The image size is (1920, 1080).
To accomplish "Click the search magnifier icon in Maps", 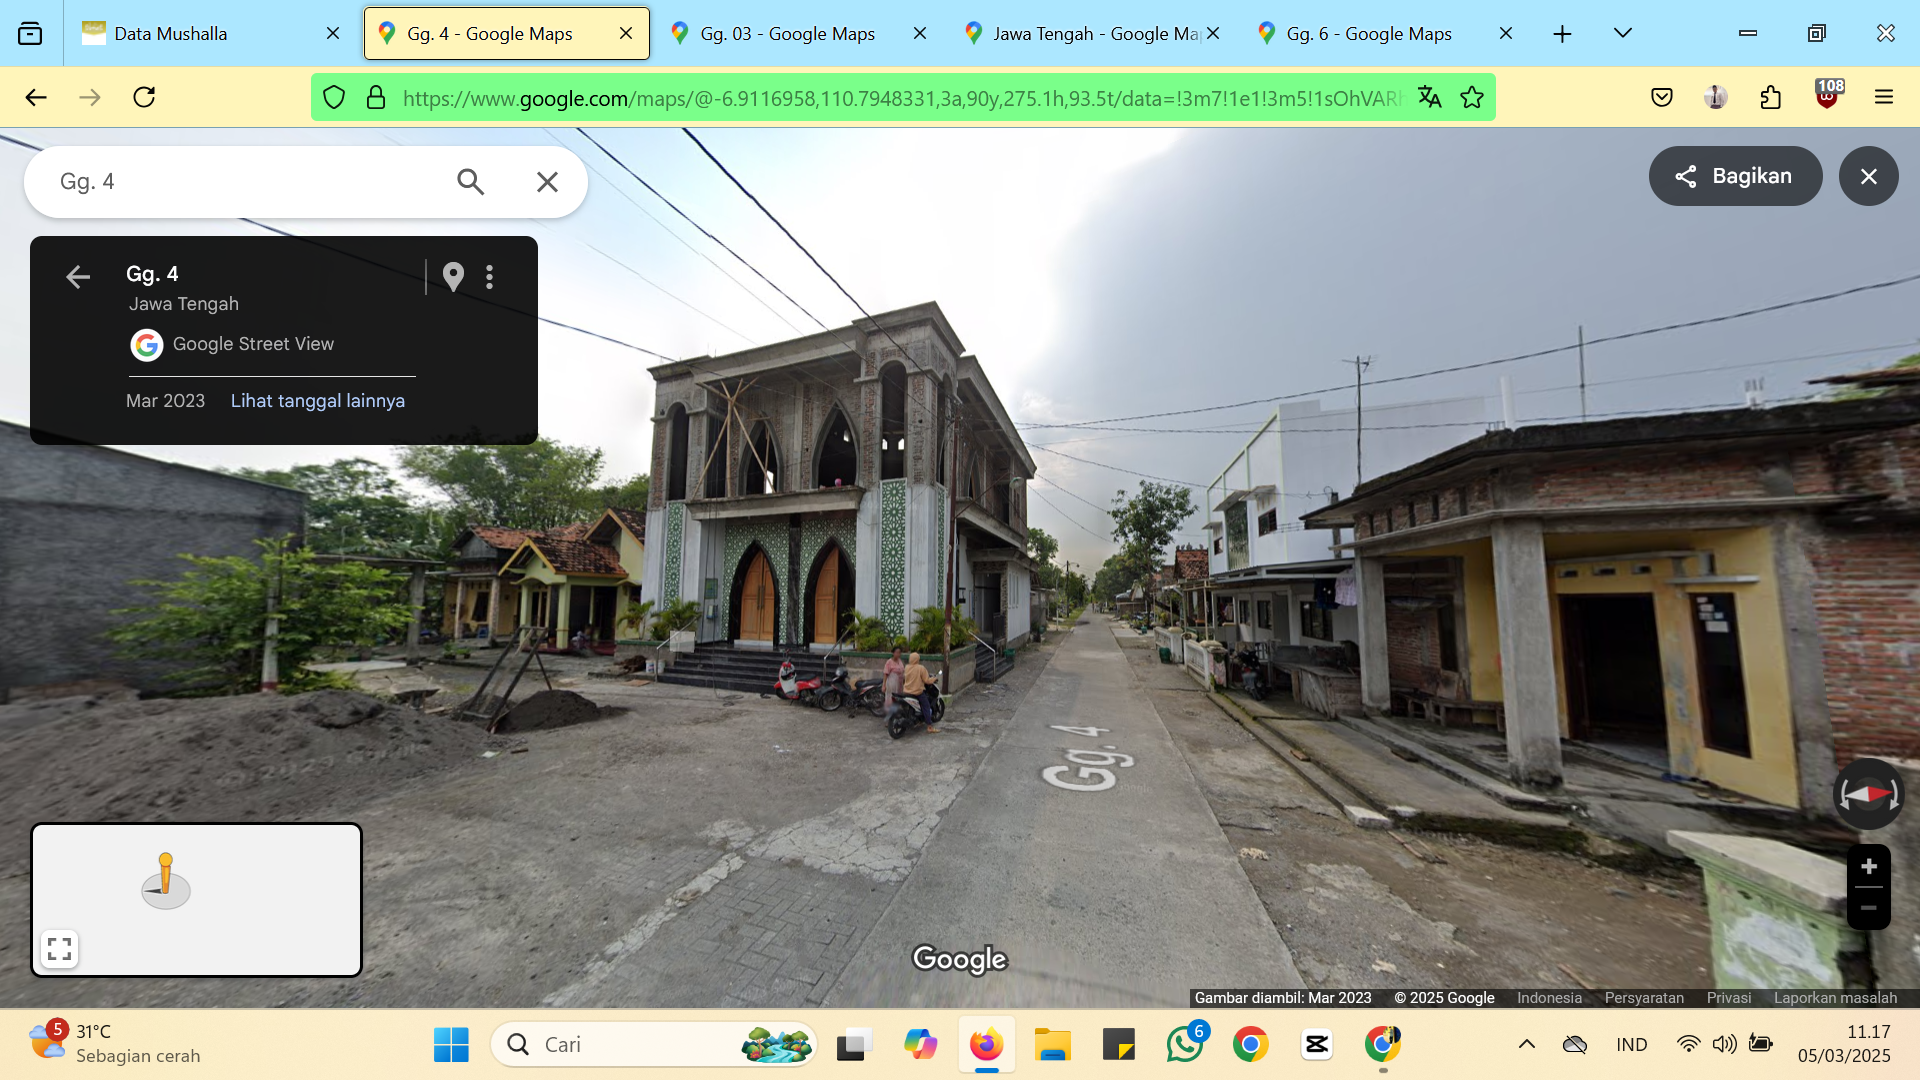I will pos(470,181).
